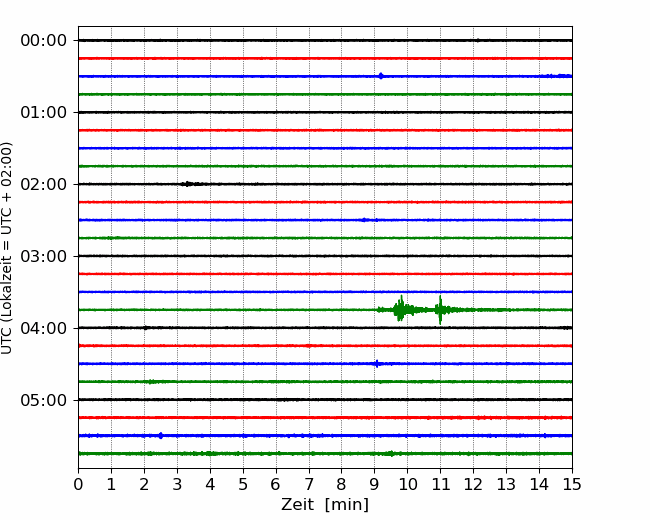Click the blue spike on the 00:30 trace
The height and width of the screenshot is (520, 650).
[x=381, y=76]
